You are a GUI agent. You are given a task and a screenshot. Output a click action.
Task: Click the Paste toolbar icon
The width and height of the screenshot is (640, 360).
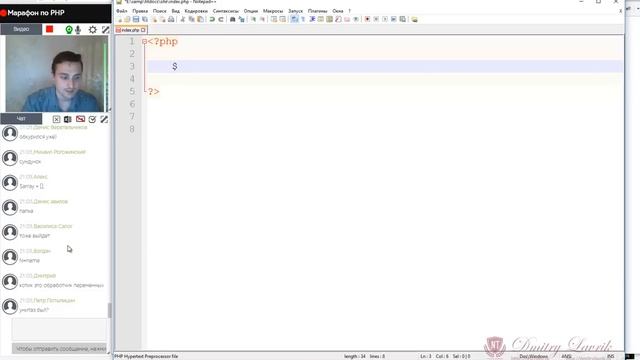[200, 19]
